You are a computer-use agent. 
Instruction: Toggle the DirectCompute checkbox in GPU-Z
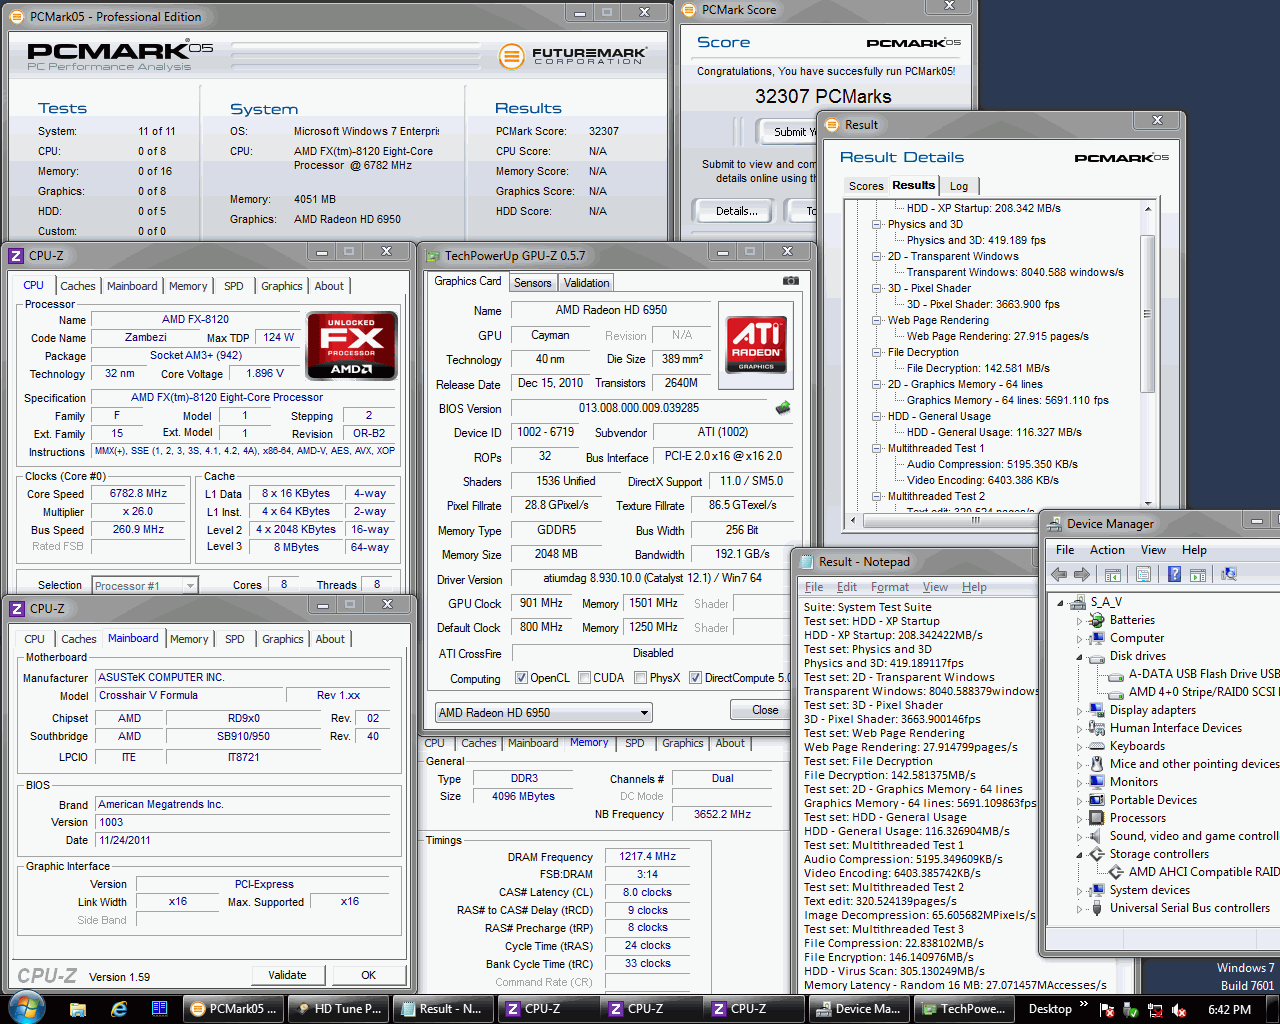pyautogui.click(x=695, y=678)
